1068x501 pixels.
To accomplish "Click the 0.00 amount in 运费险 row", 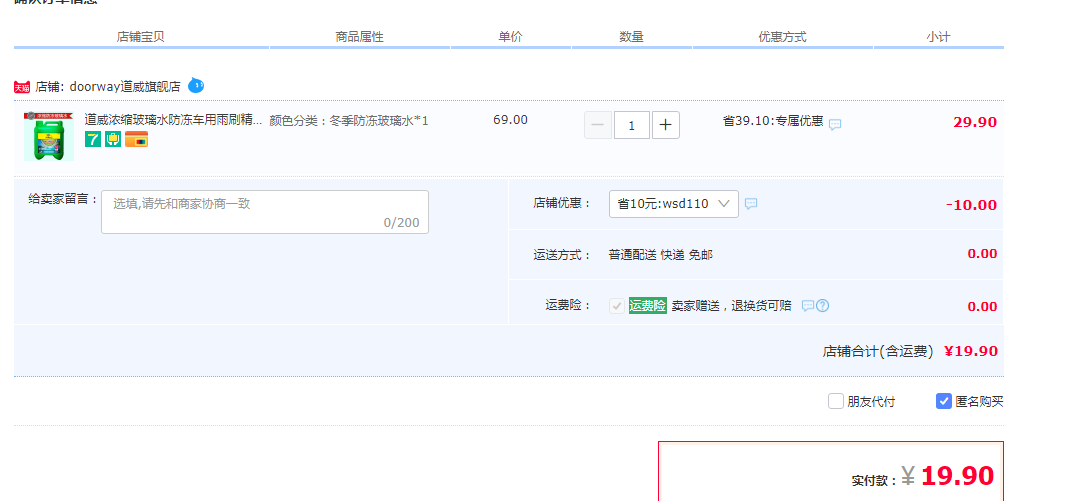I will tap(982, 307).
